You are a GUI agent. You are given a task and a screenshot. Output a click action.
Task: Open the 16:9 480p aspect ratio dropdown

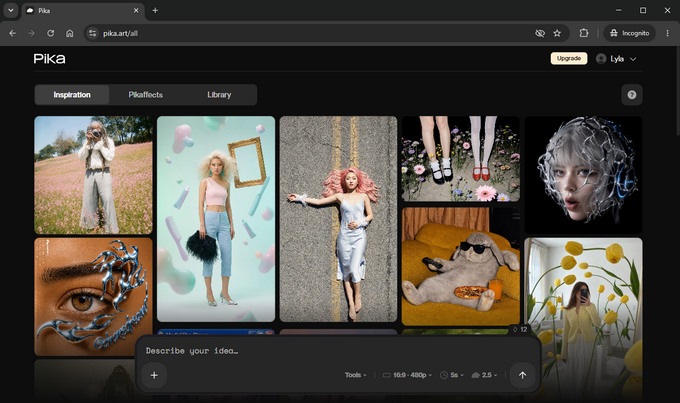pyautogui.click(x=407, y=375)
